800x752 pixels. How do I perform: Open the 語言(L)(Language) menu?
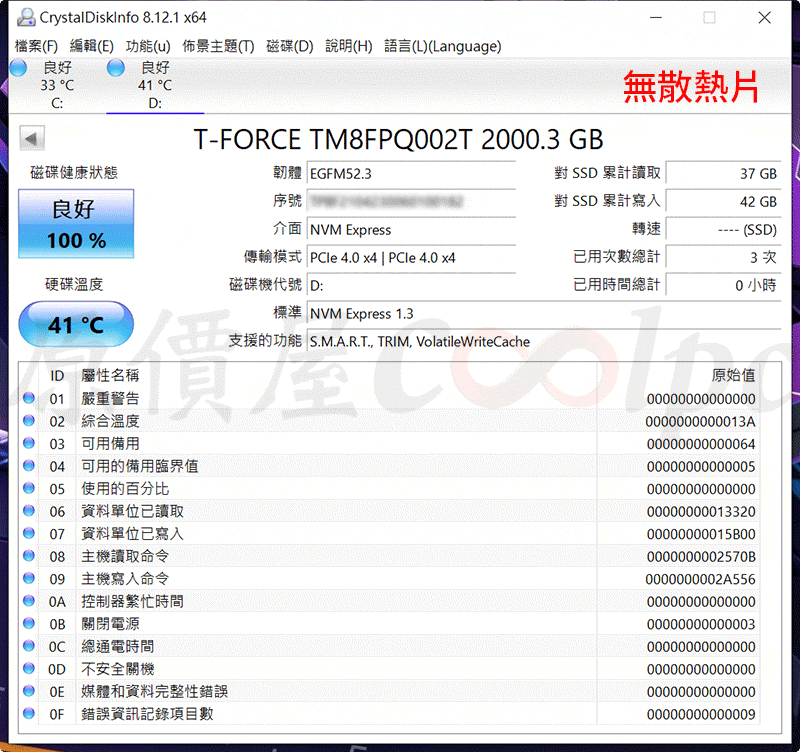tap(443, 46)
